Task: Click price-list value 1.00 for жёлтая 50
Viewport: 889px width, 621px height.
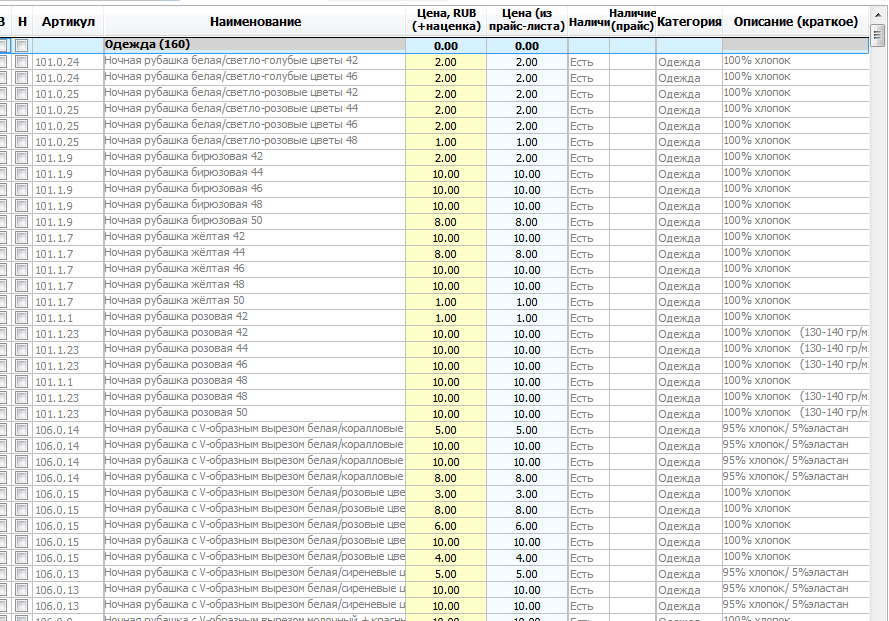Action: click(527, 302)
